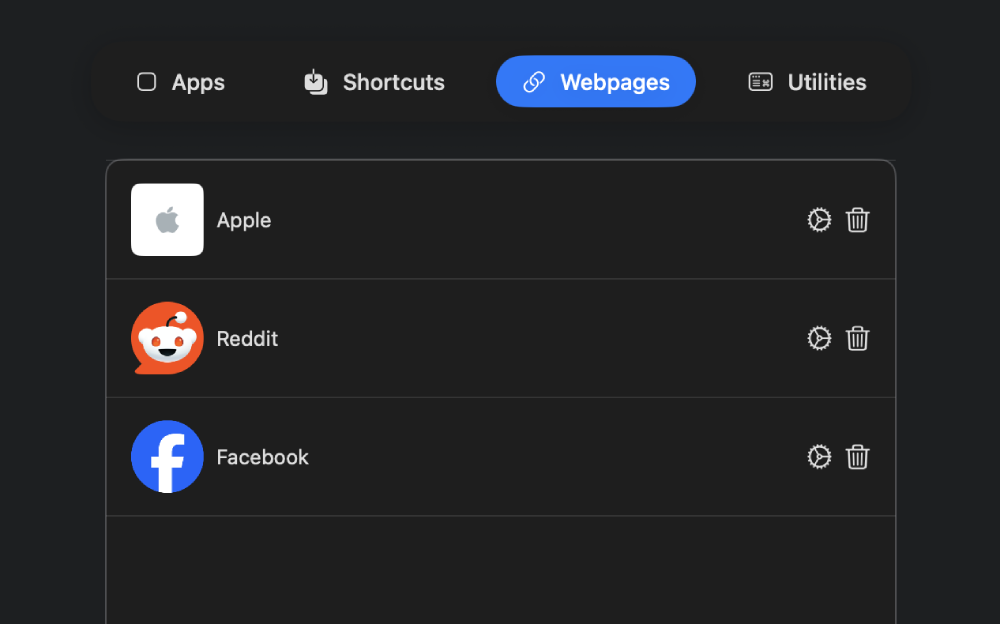Switch to the Apps tab

pyautogui.click(x=181, y=82)
